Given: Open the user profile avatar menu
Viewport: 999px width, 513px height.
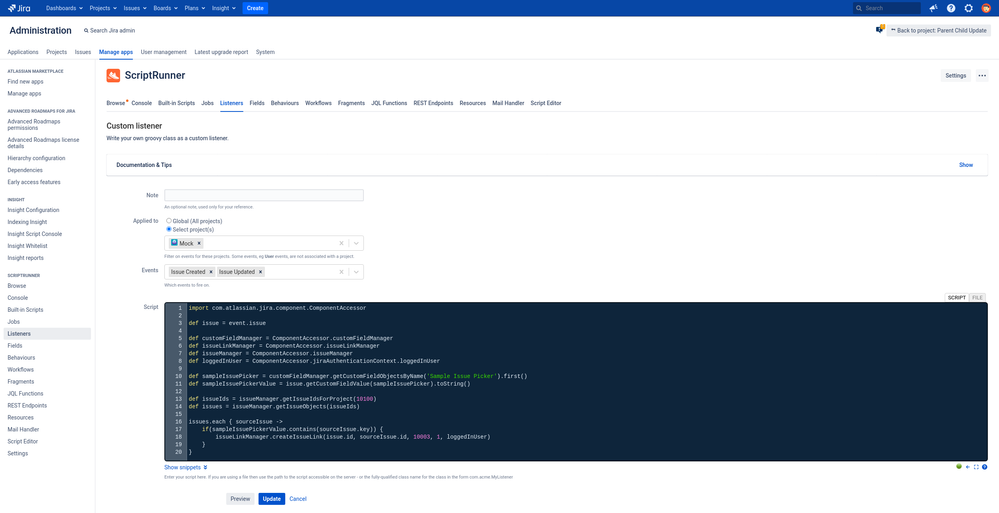Looking at the screenshot, I should tap(986, 8).
